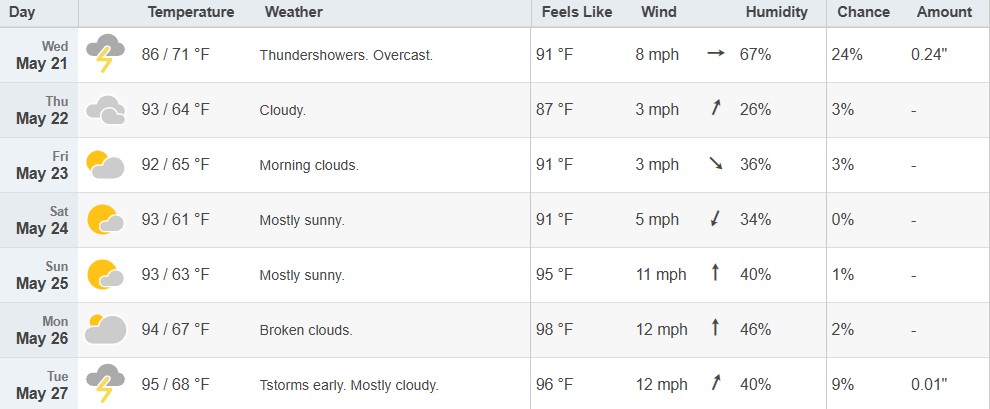This screenshot has width=990, height=409.
Task: Open the Wed May 21 day row
Action: click(495, 55)
